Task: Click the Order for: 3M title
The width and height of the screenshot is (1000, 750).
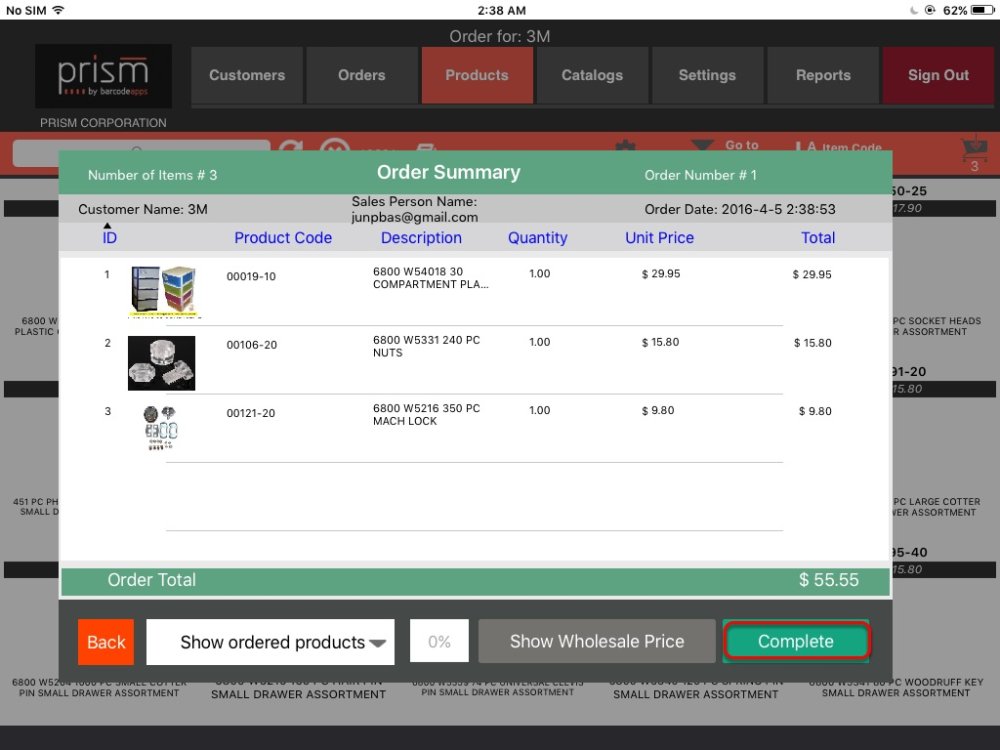Action: [499, 36]
